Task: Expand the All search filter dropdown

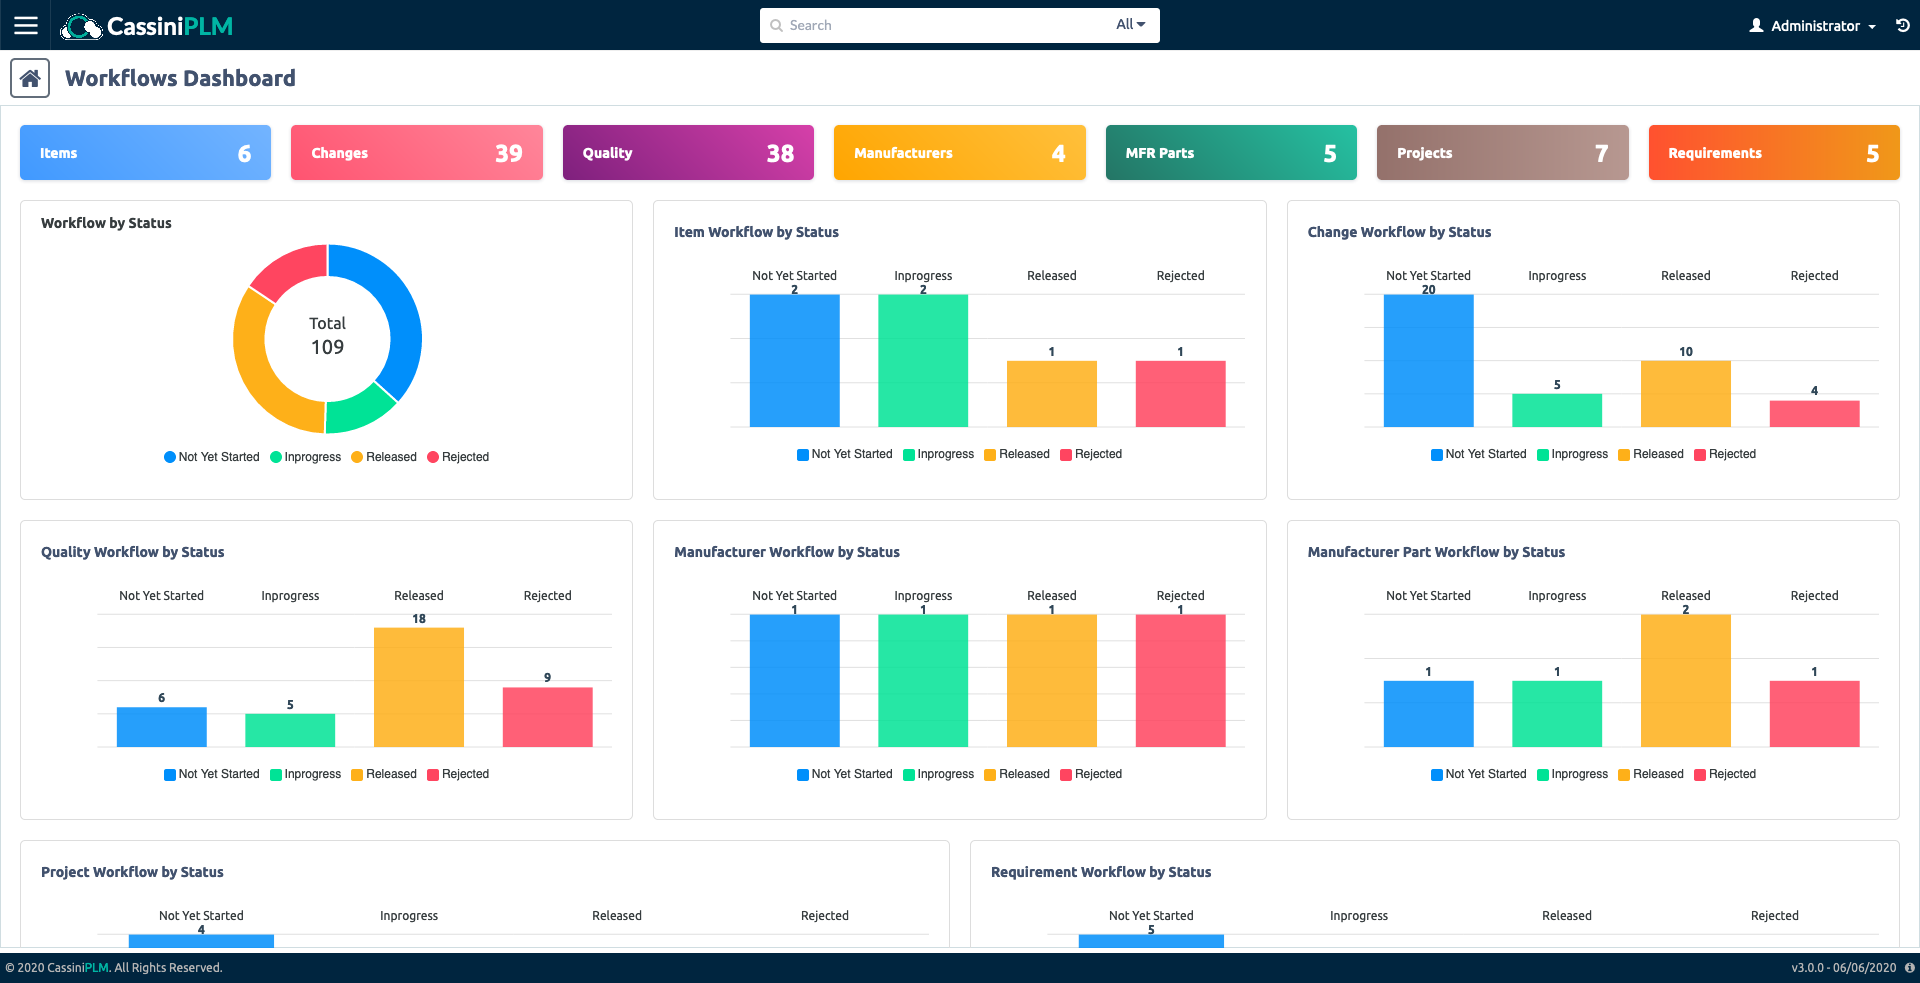Action: [1130, 25]
